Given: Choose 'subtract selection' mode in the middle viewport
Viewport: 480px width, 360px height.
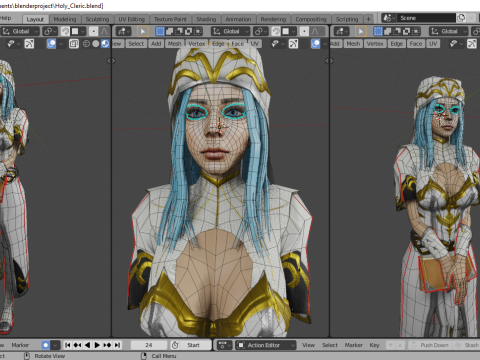Looking at the screenshot, I should (x=179, y=31).
